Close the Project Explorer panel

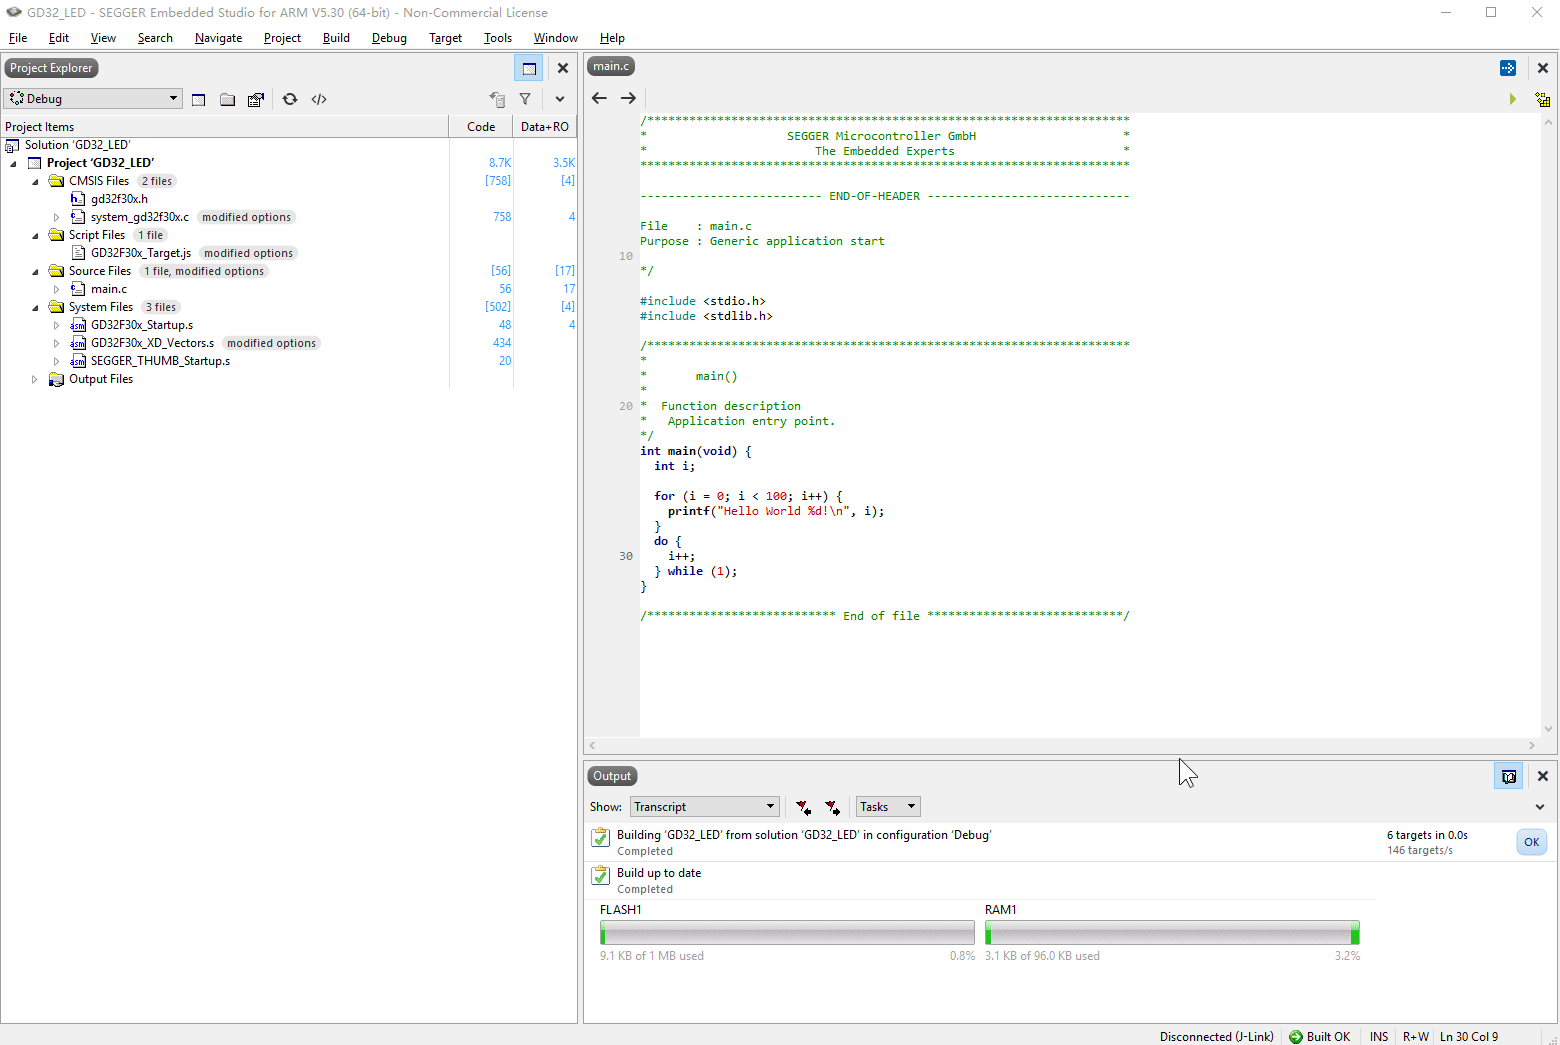[563, 68]
